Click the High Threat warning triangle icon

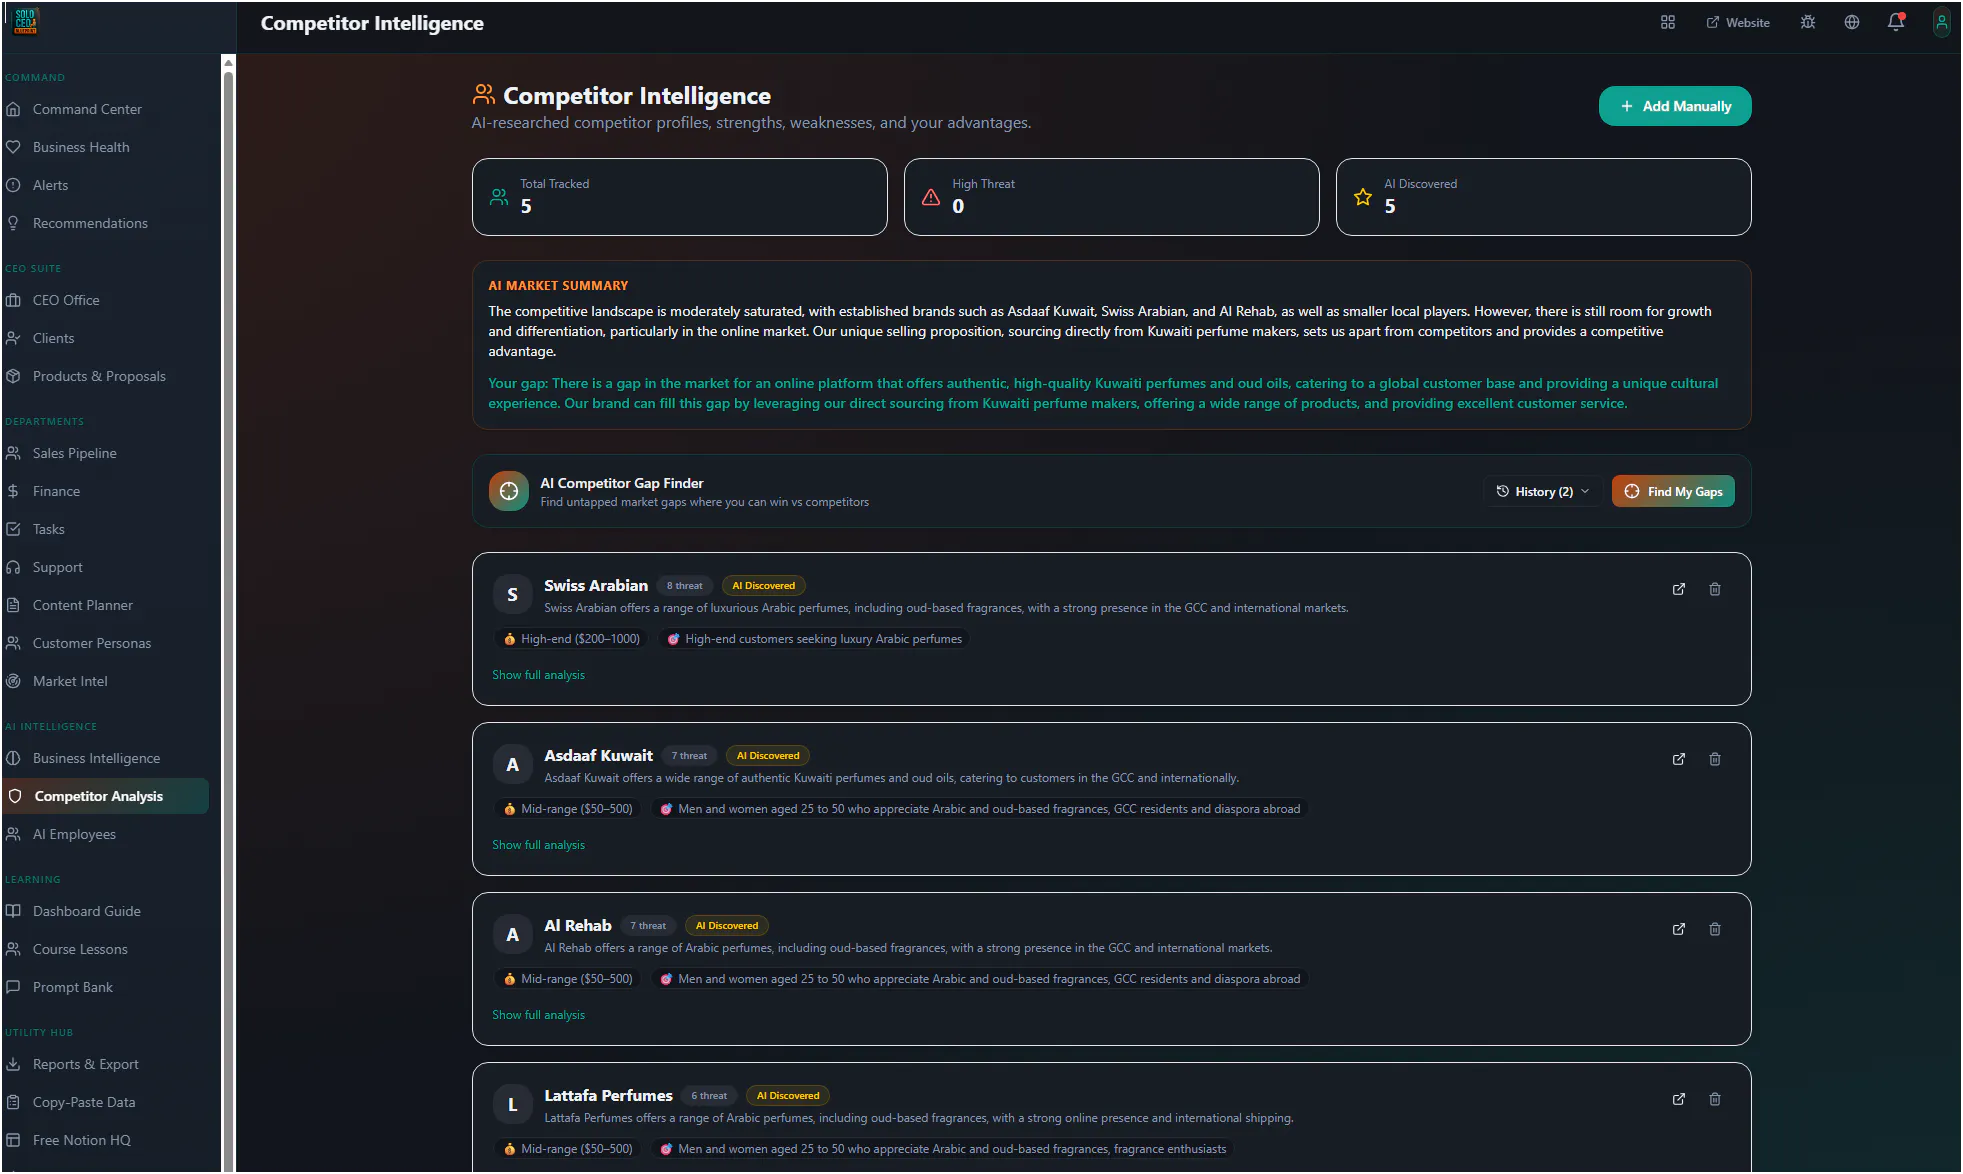931,197
